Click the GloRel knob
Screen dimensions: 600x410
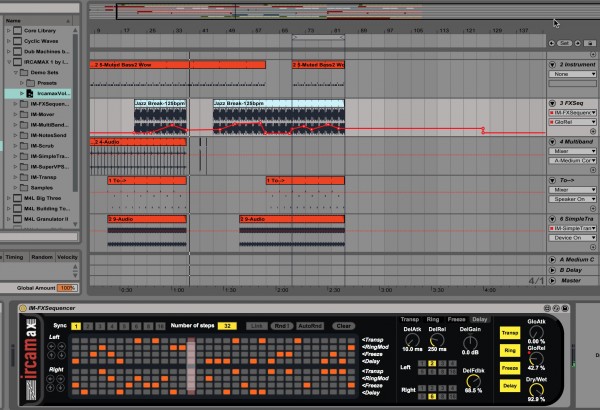(536, 359)
